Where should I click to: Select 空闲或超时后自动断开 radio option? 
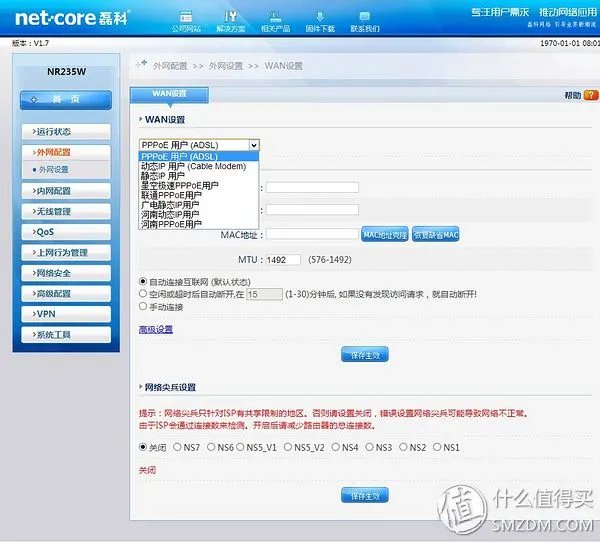point(143,294)
